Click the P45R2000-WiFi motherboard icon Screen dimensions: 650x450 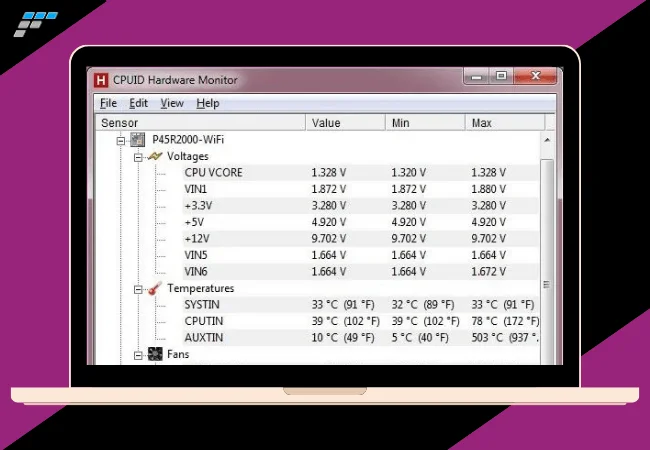tap(138, 140)
